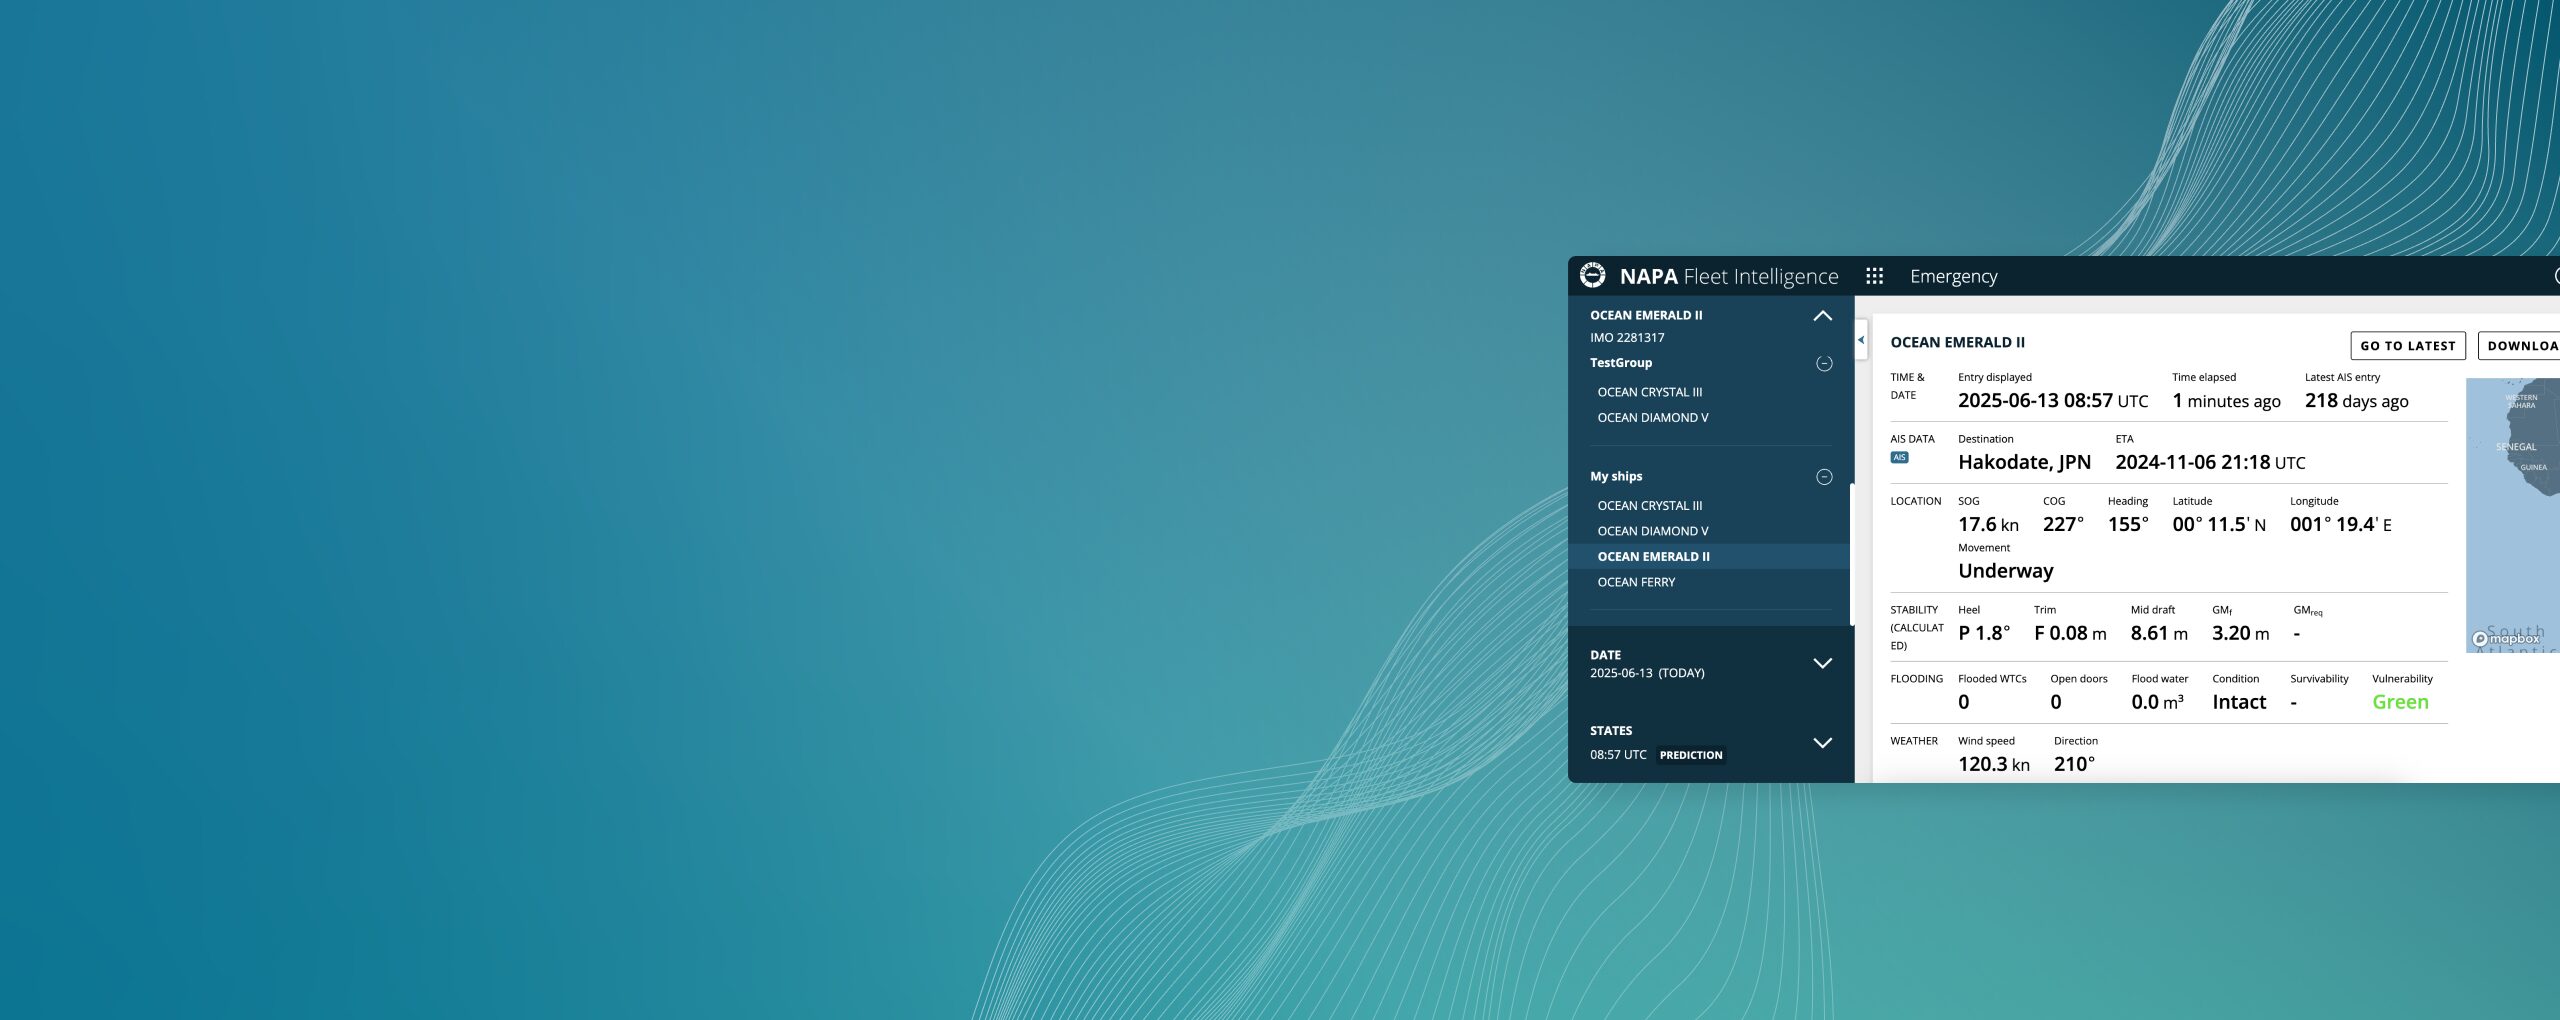This screenshot has height=1020, width=2560.
Task: Click the OCEAN EMERALD II details title
Action: pos(1956,342)
